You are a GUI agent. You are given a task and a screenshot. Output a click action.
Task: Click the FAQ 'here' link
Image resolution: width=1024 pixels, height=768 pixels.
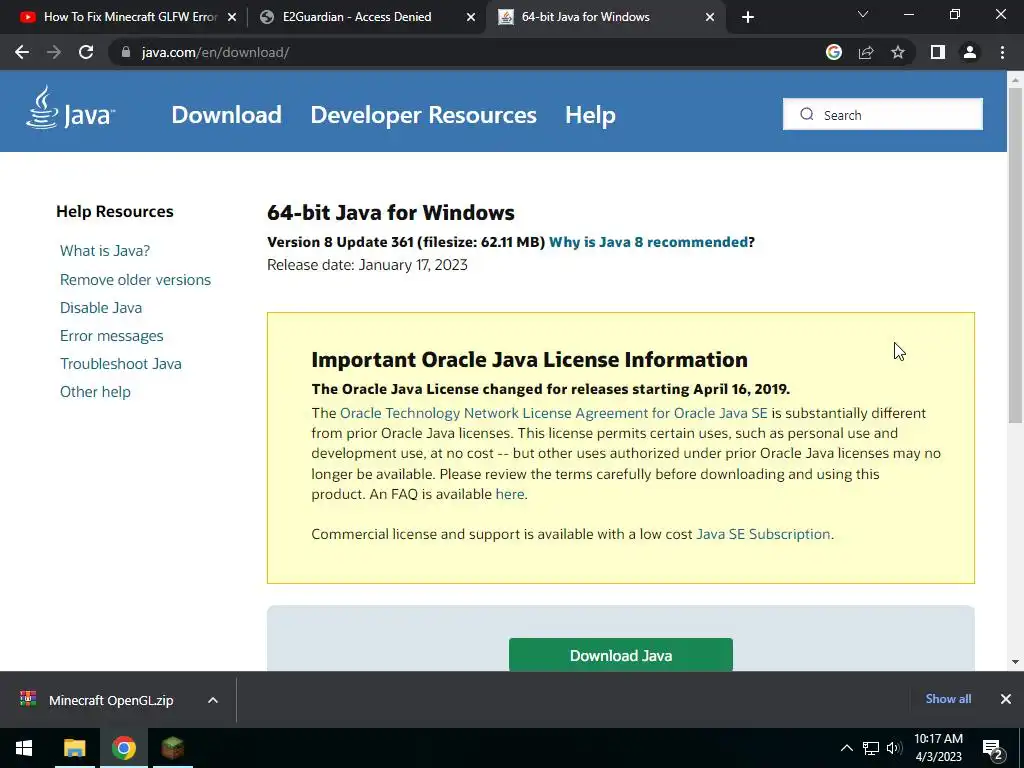510,494
